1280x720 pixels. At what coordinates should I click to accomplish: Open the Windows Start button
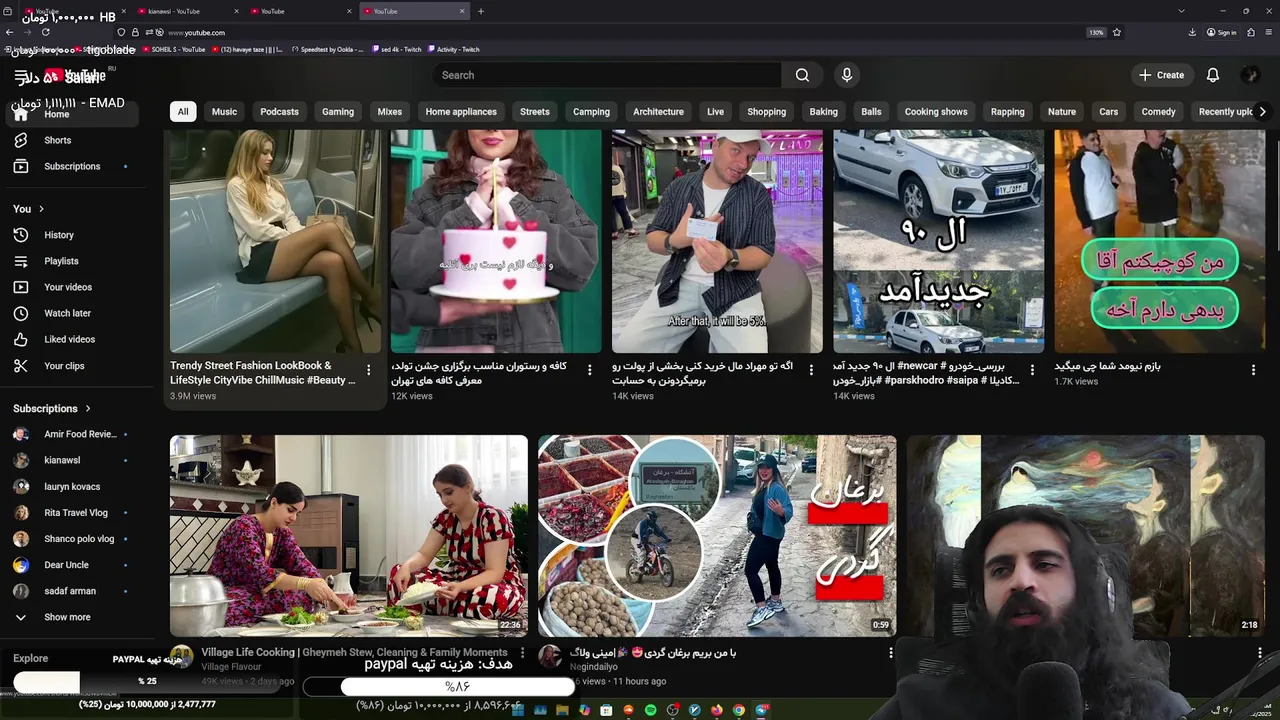518,710
